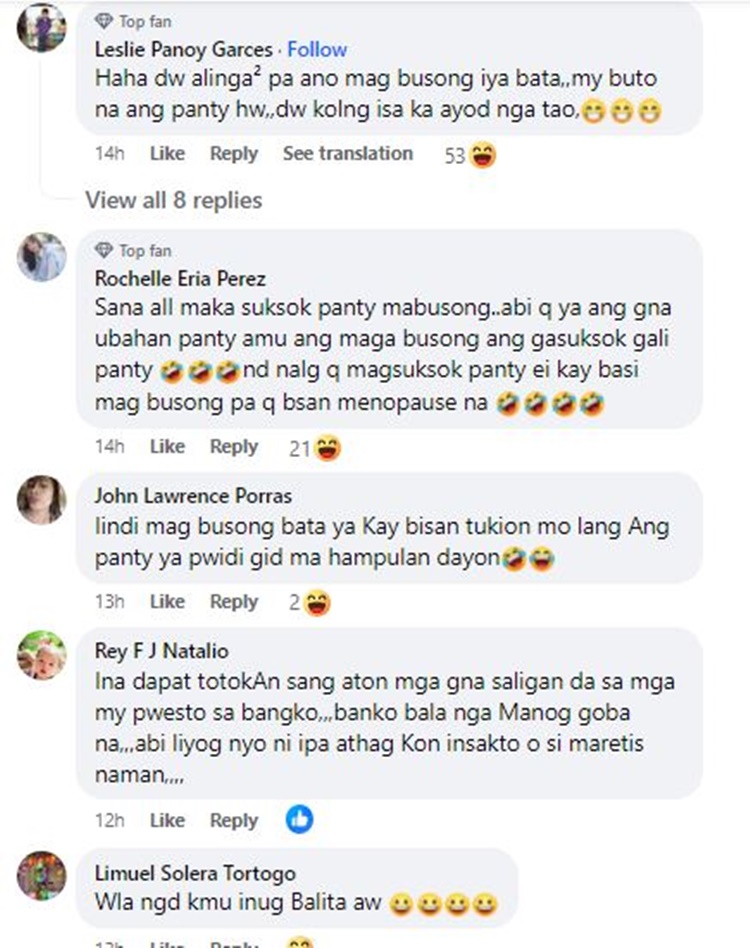Like Rey F J Natalio's comment
750x948 pixels.
click(x=167, y=820)
